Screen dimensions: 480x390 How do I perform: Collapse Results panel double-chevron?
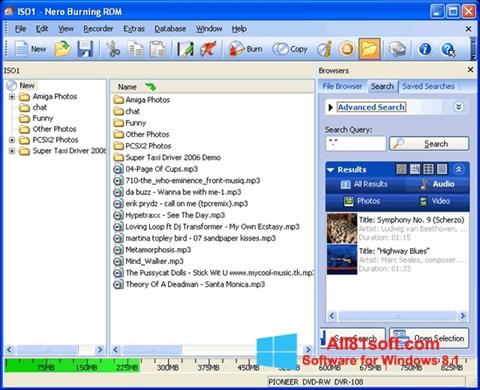(x=459, y=169)
